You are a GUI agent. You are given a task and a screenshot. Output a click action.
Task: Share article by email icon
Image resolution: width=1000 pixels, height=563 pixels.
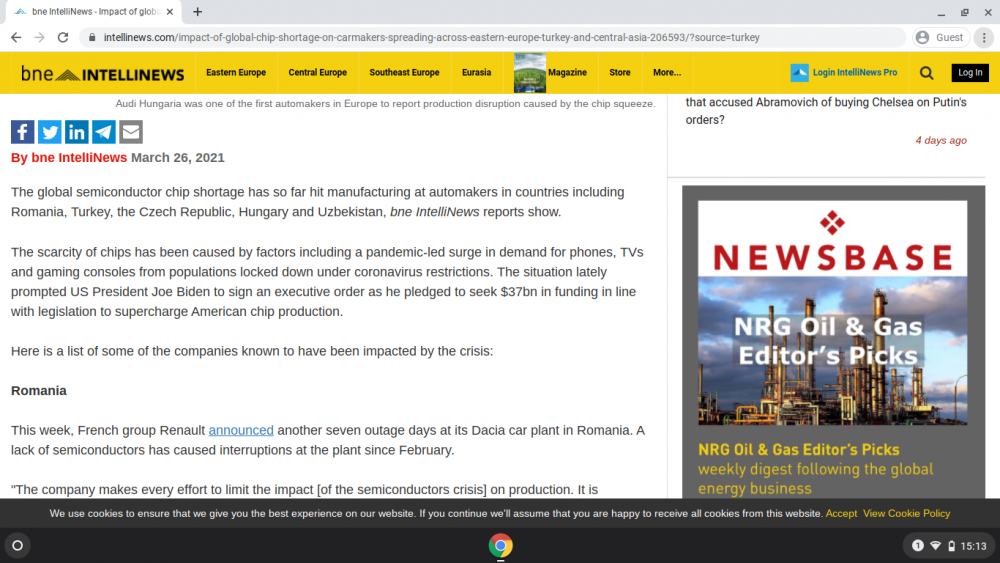131,132
